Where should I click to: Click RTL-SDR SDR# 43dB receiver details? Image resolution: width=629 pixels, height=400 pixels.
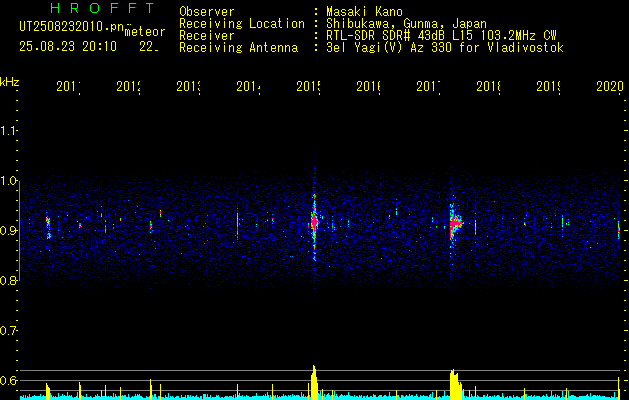tap(441, 36)
